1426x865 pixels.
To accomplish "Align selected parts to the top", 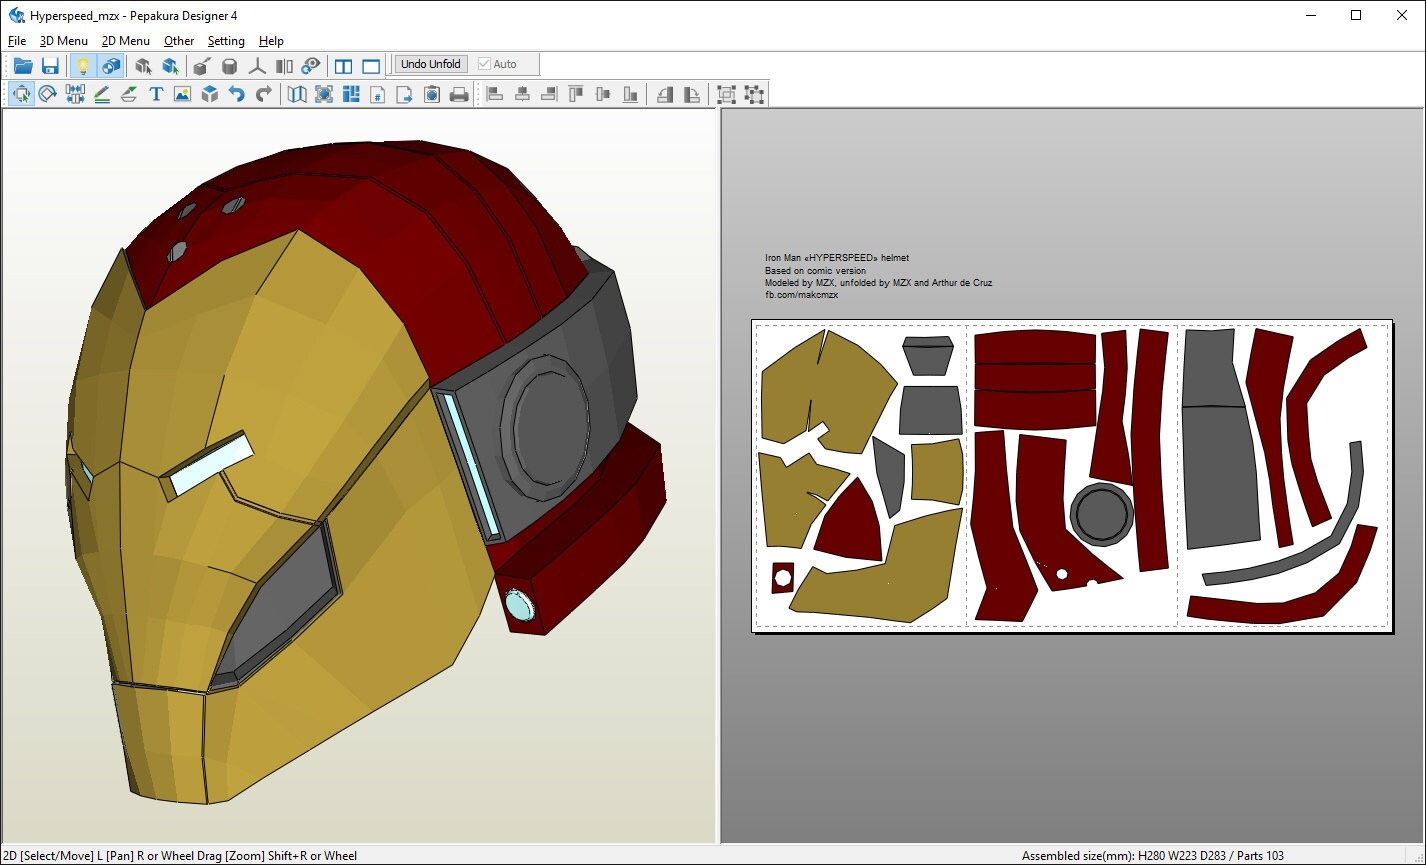I will (x=576, y=94).
